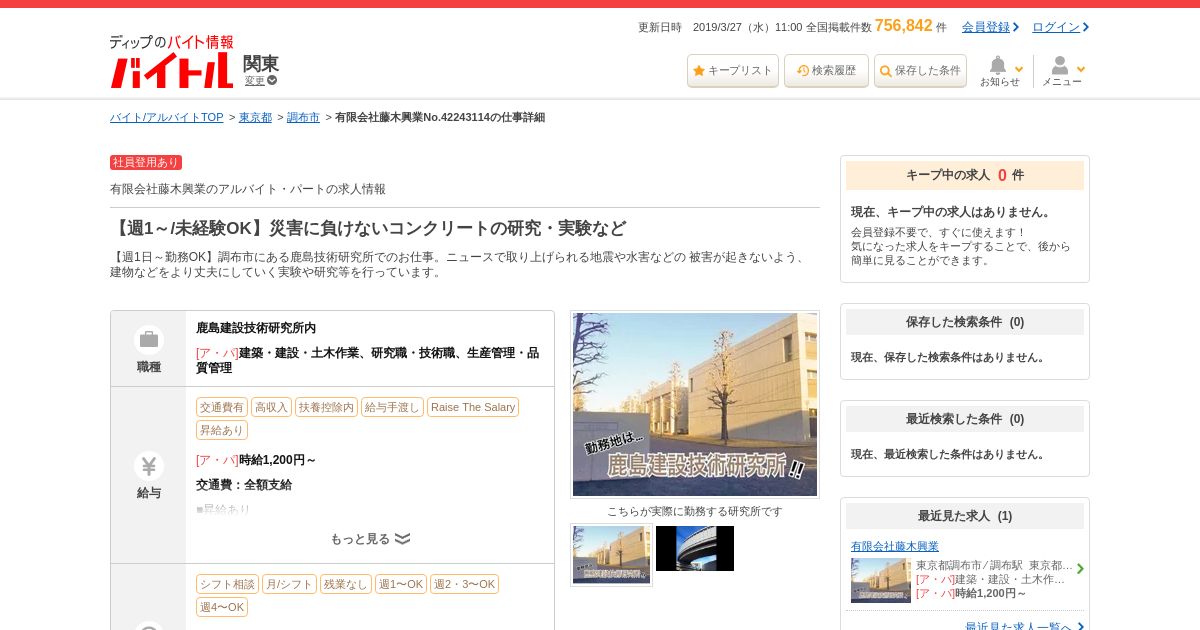Viewport: 1200px width, 630px height.
Task: Click the Raise The Salary tag
Action: (x=473, y=407)
